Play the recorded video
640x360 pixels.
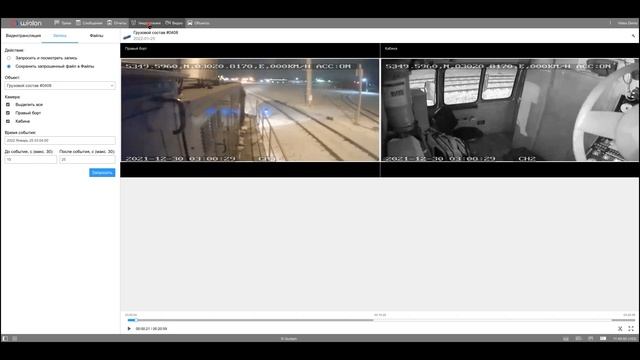[129, 329]
